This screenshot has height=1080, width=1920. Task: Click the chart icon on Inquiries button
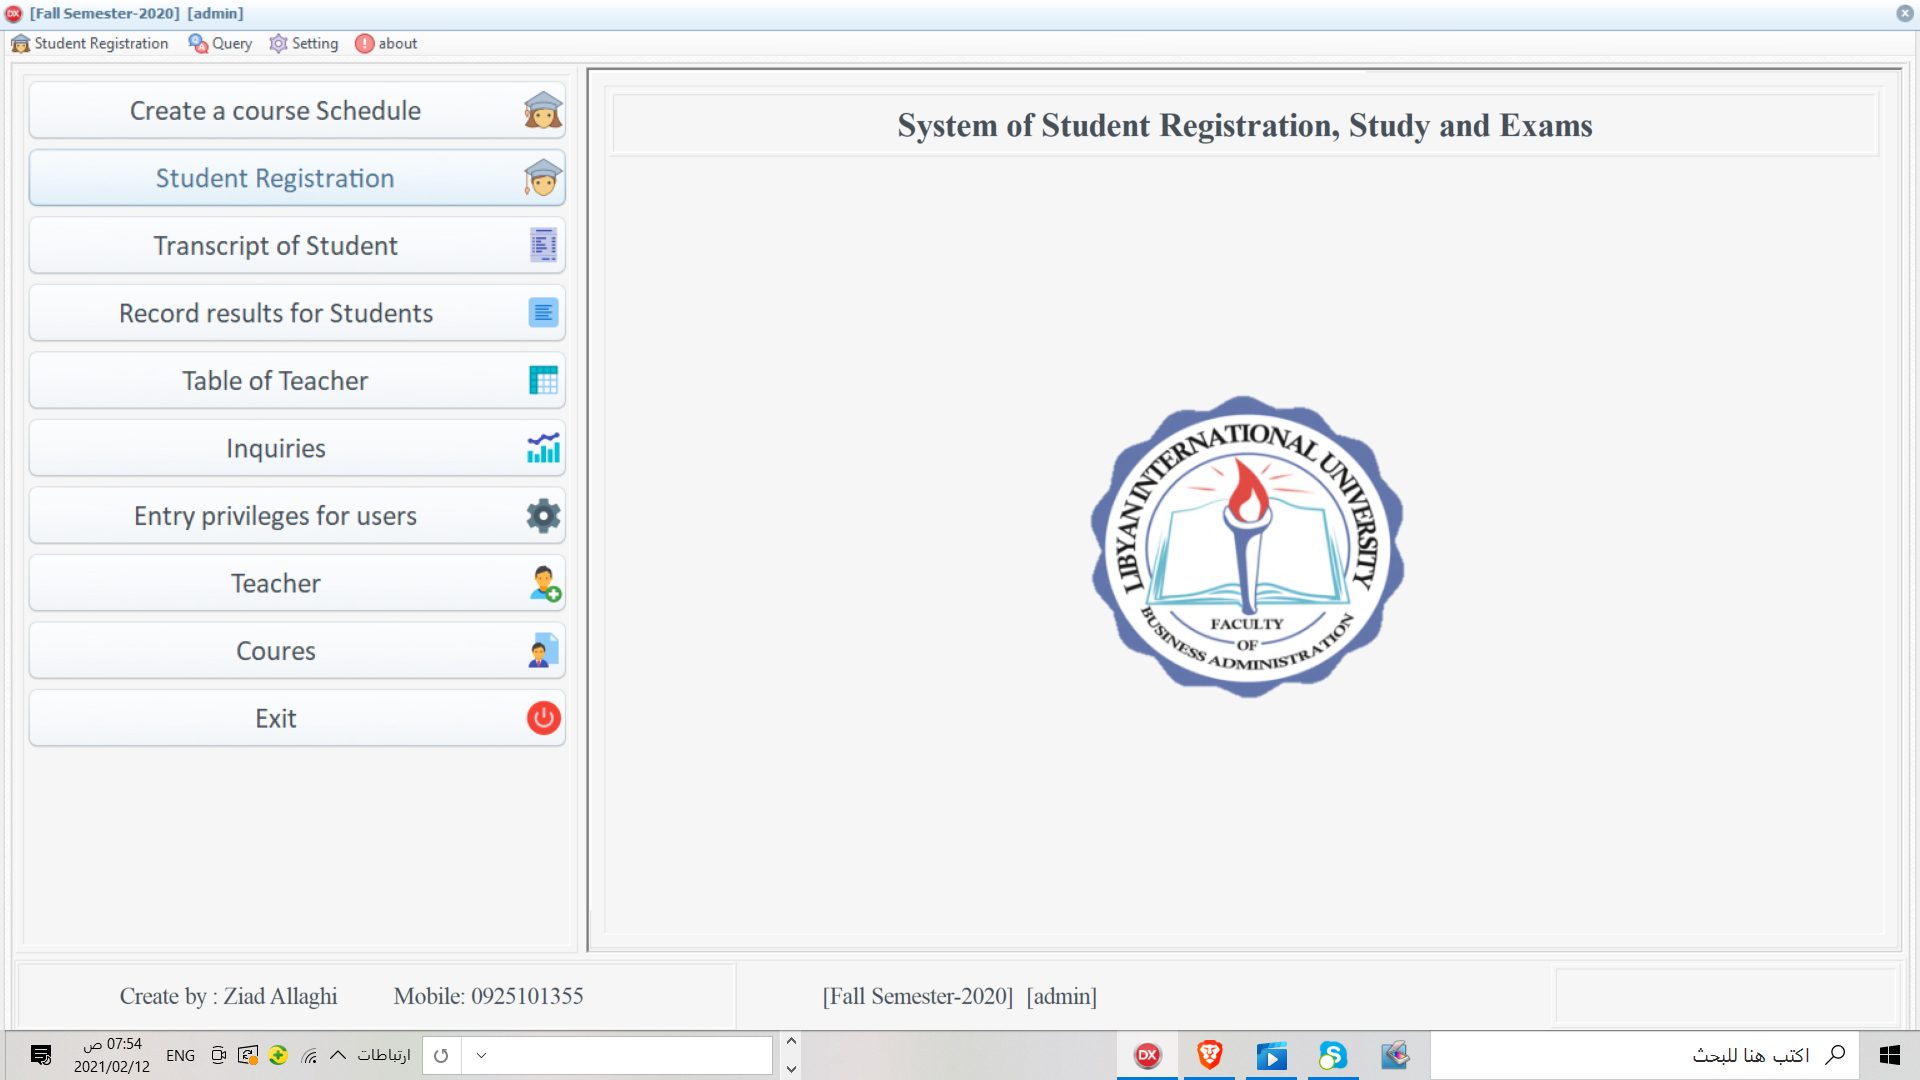point(543,448)
